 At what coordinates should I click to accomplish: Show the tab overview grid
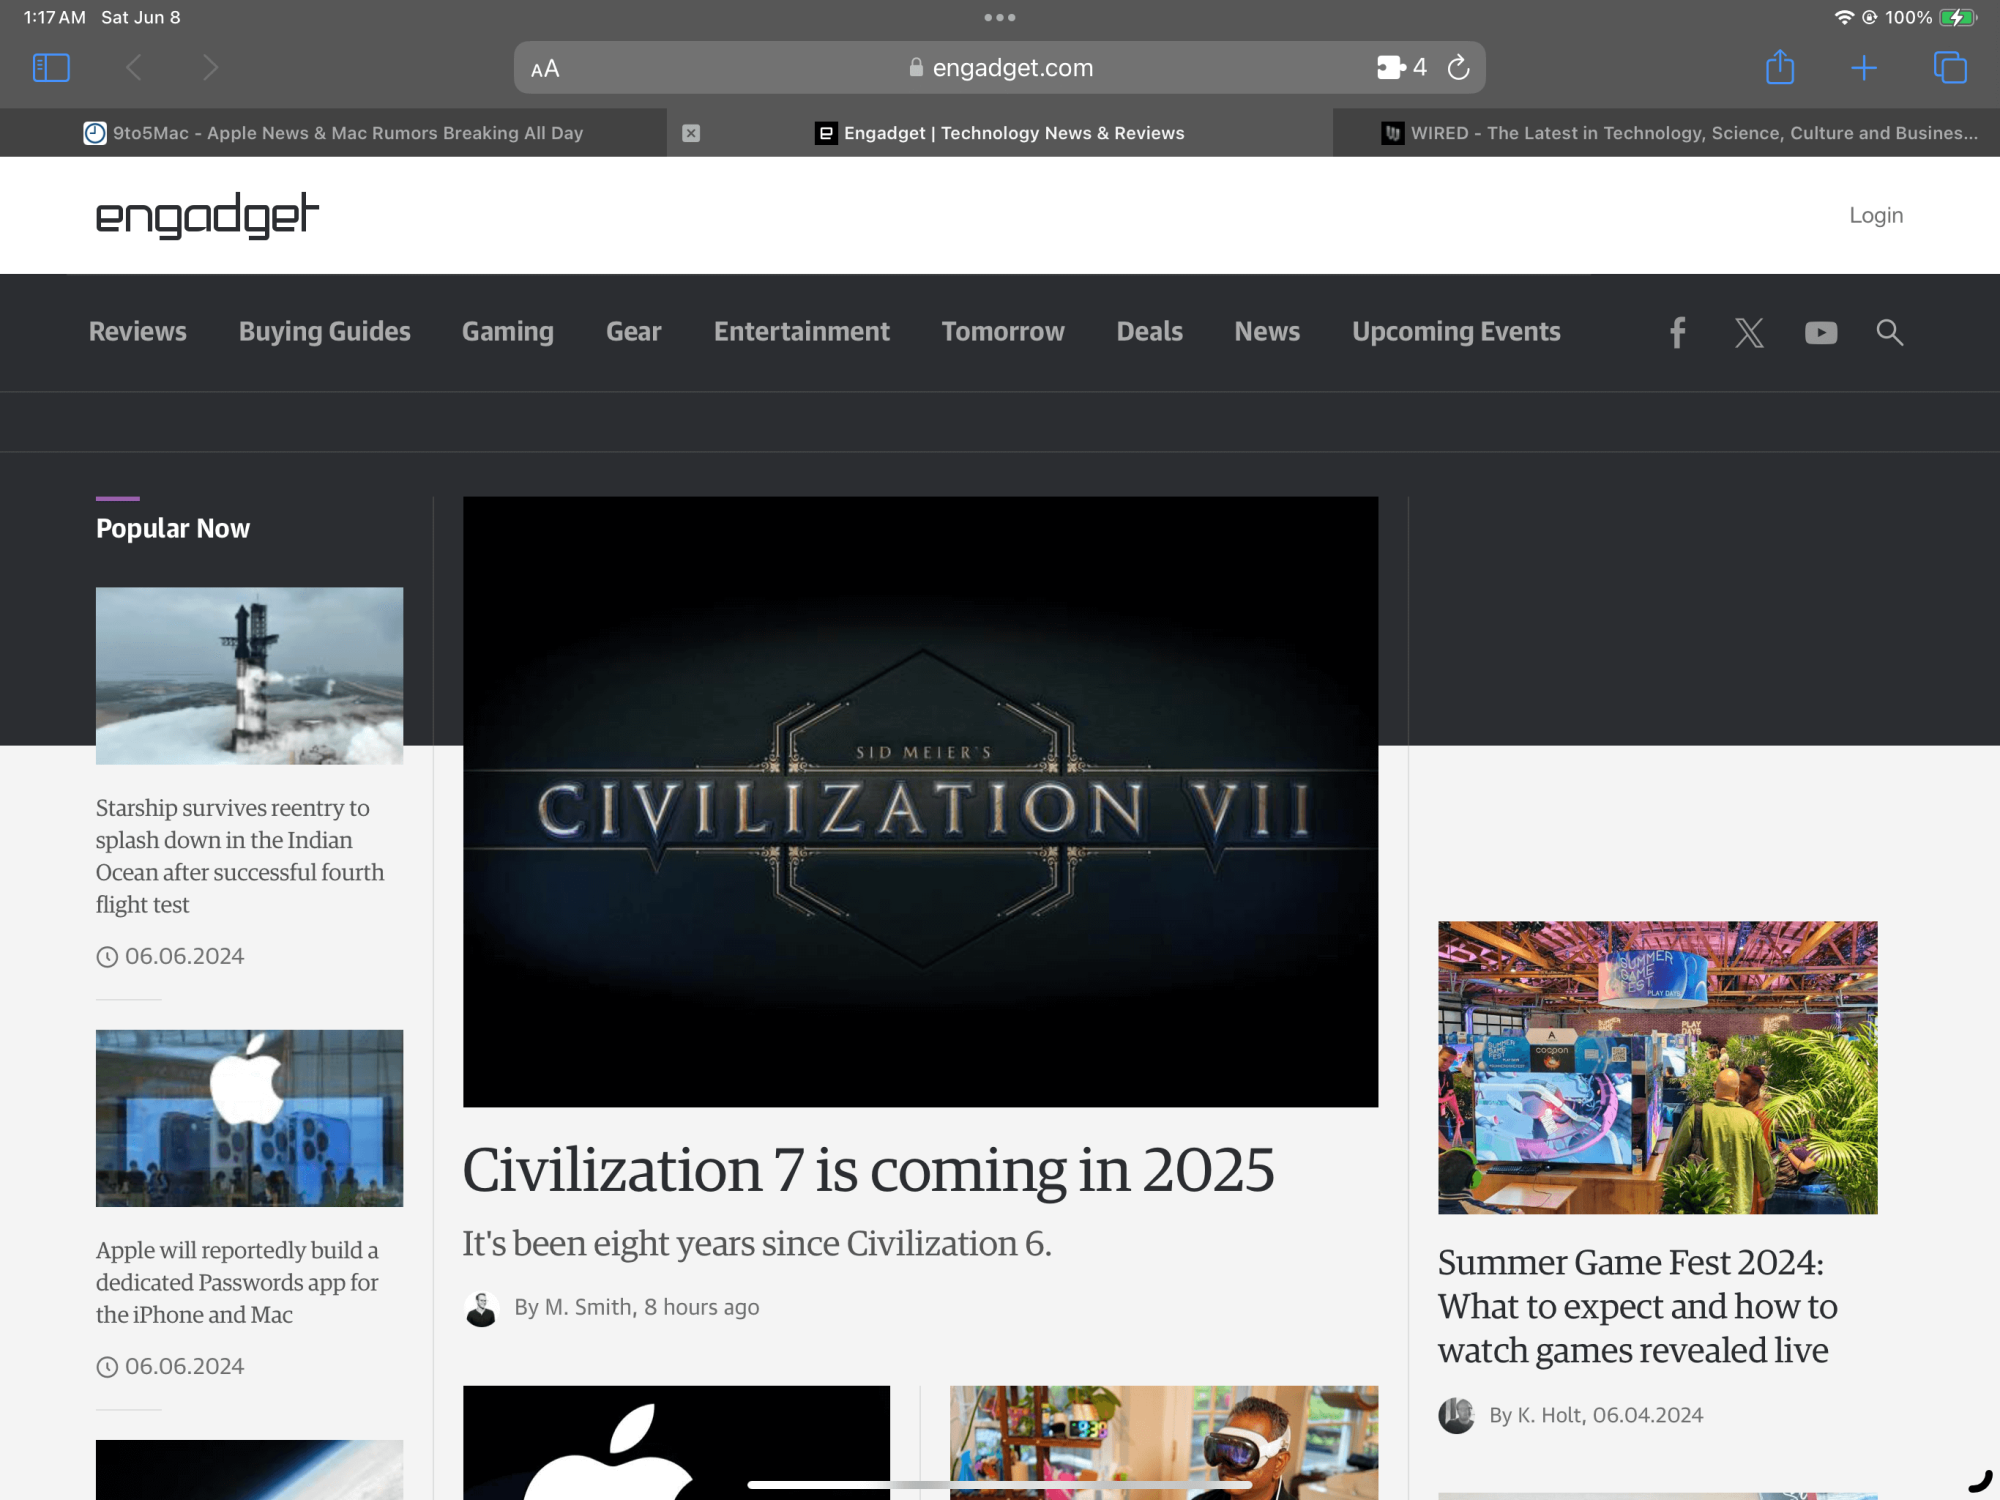click(1949, 68)
